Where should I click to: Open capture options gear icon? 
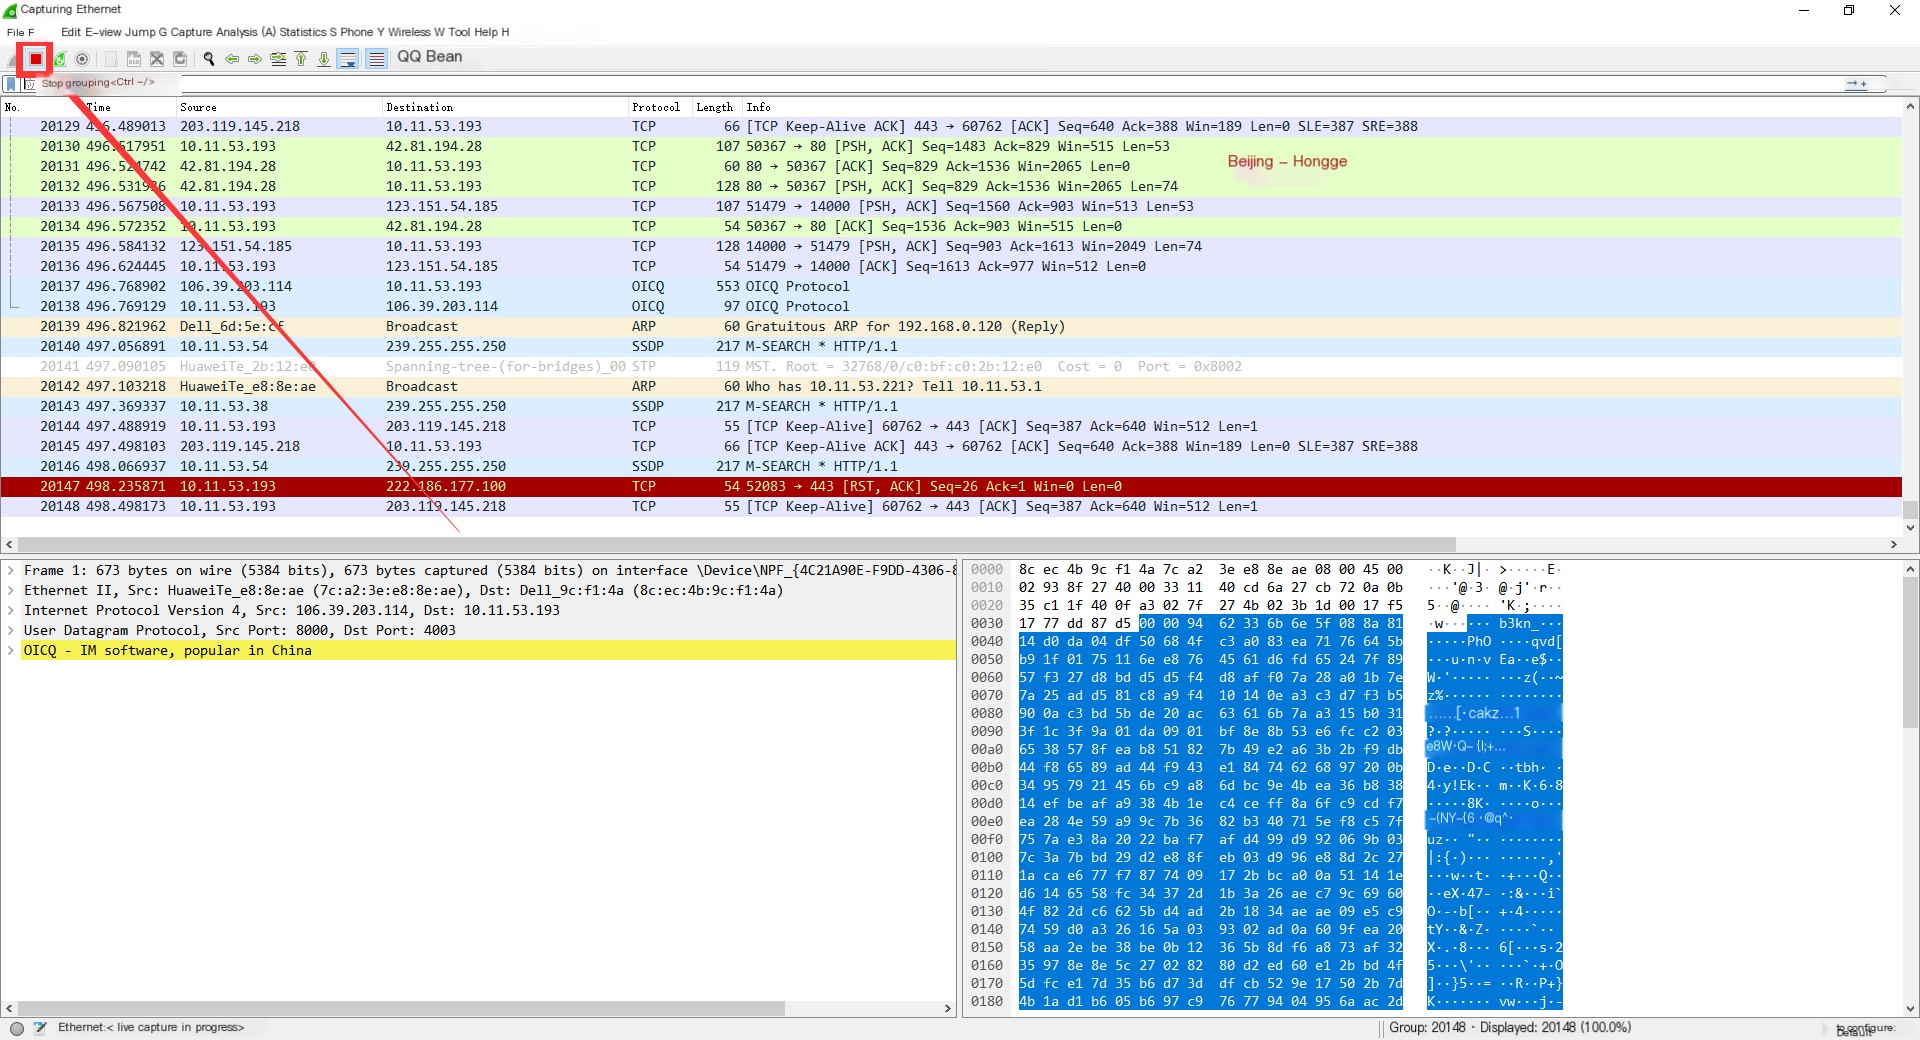(82, 59)
